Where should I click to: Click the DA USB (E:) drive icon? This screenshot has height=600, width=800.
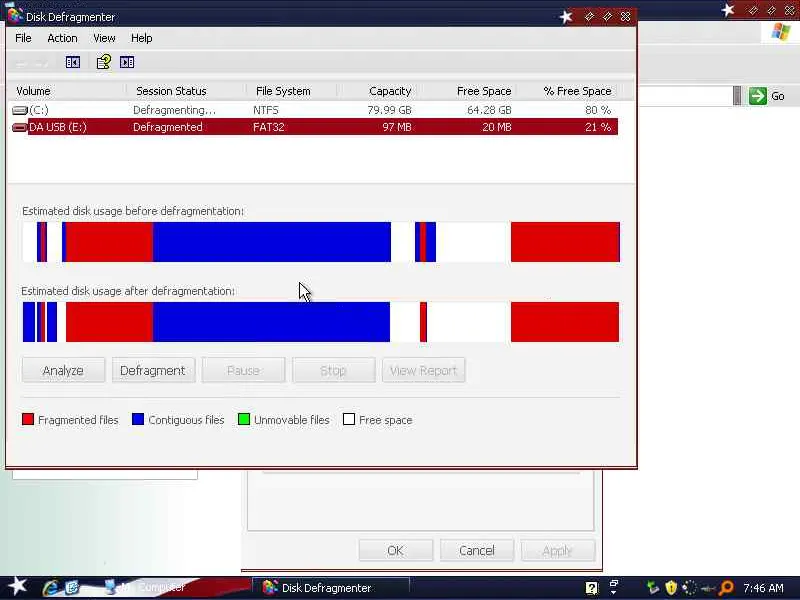point(19,127)
